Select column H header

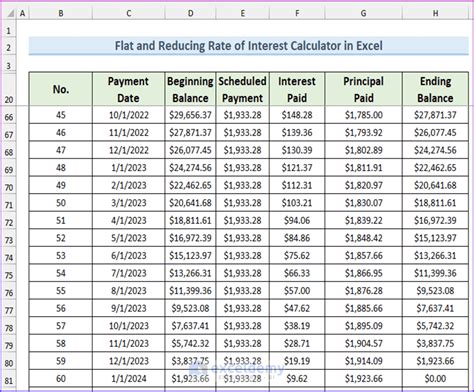point(435,13)
